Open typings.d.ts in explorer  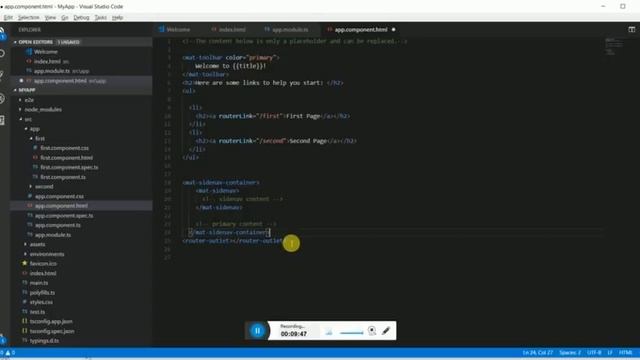tap(44, 341)
